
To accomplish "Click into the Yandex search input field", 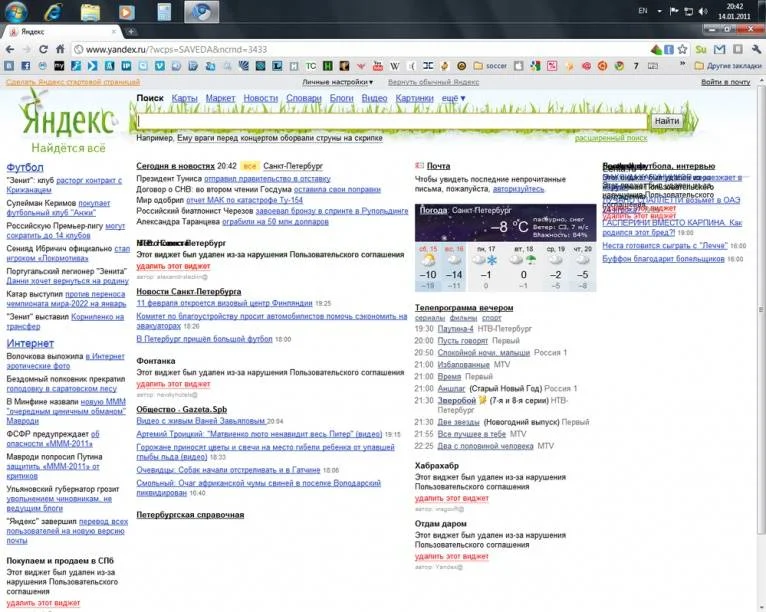I will pos(392,121).
